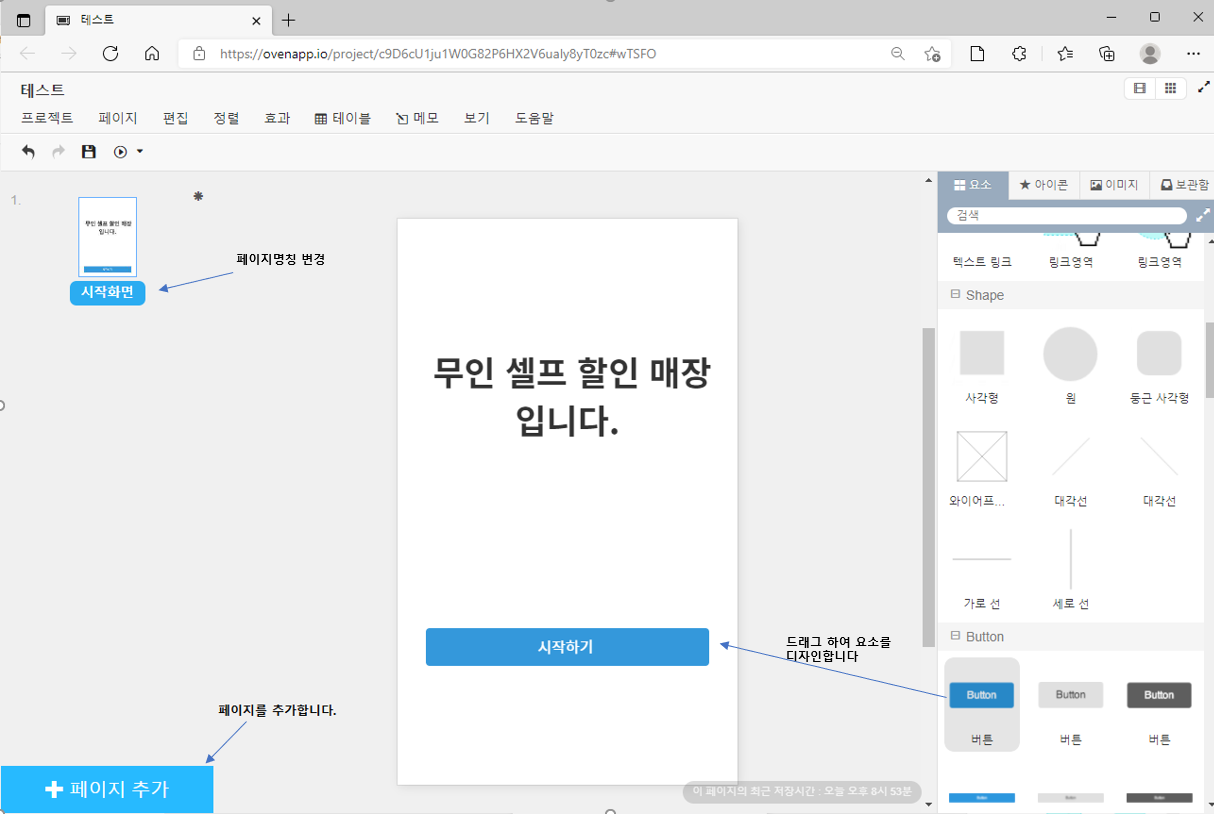Add this page to favorites star icon
Screen dimensions: 1214x814
[932, 54]
